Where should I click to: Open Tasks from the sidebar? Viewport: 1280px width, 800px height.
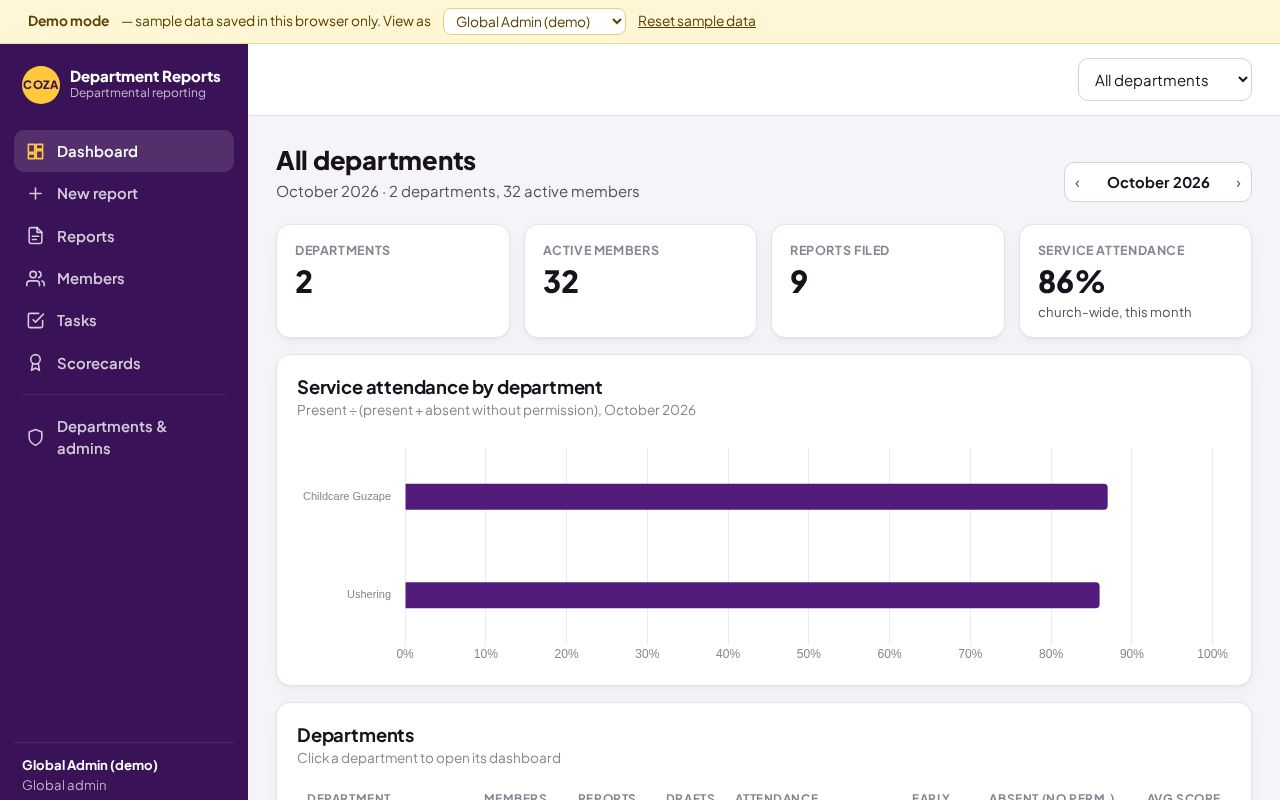coord(124,320)
